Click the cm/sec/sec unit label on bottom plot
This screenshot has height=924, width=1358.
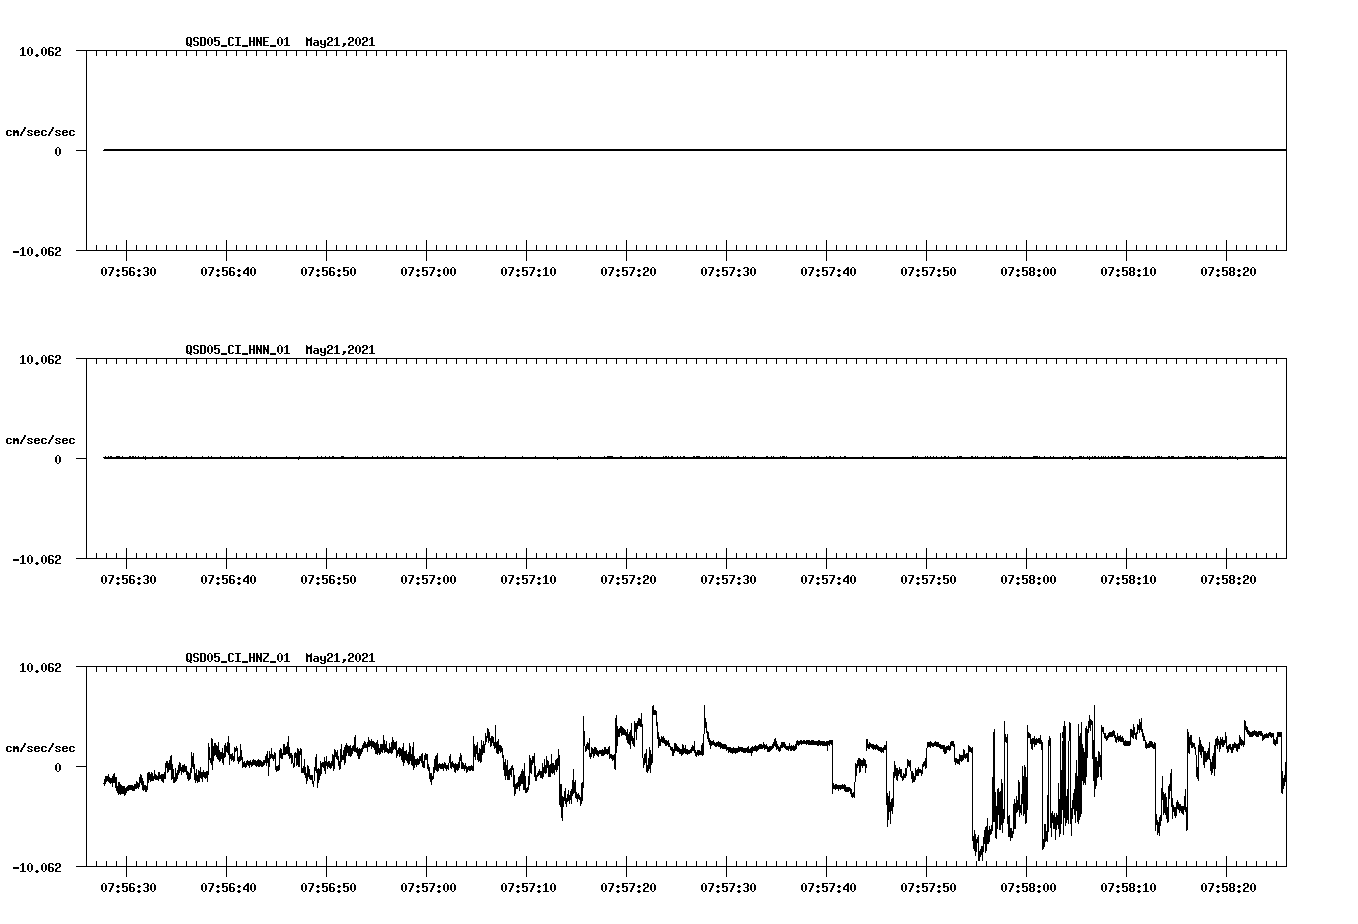(x=40, y=747)
